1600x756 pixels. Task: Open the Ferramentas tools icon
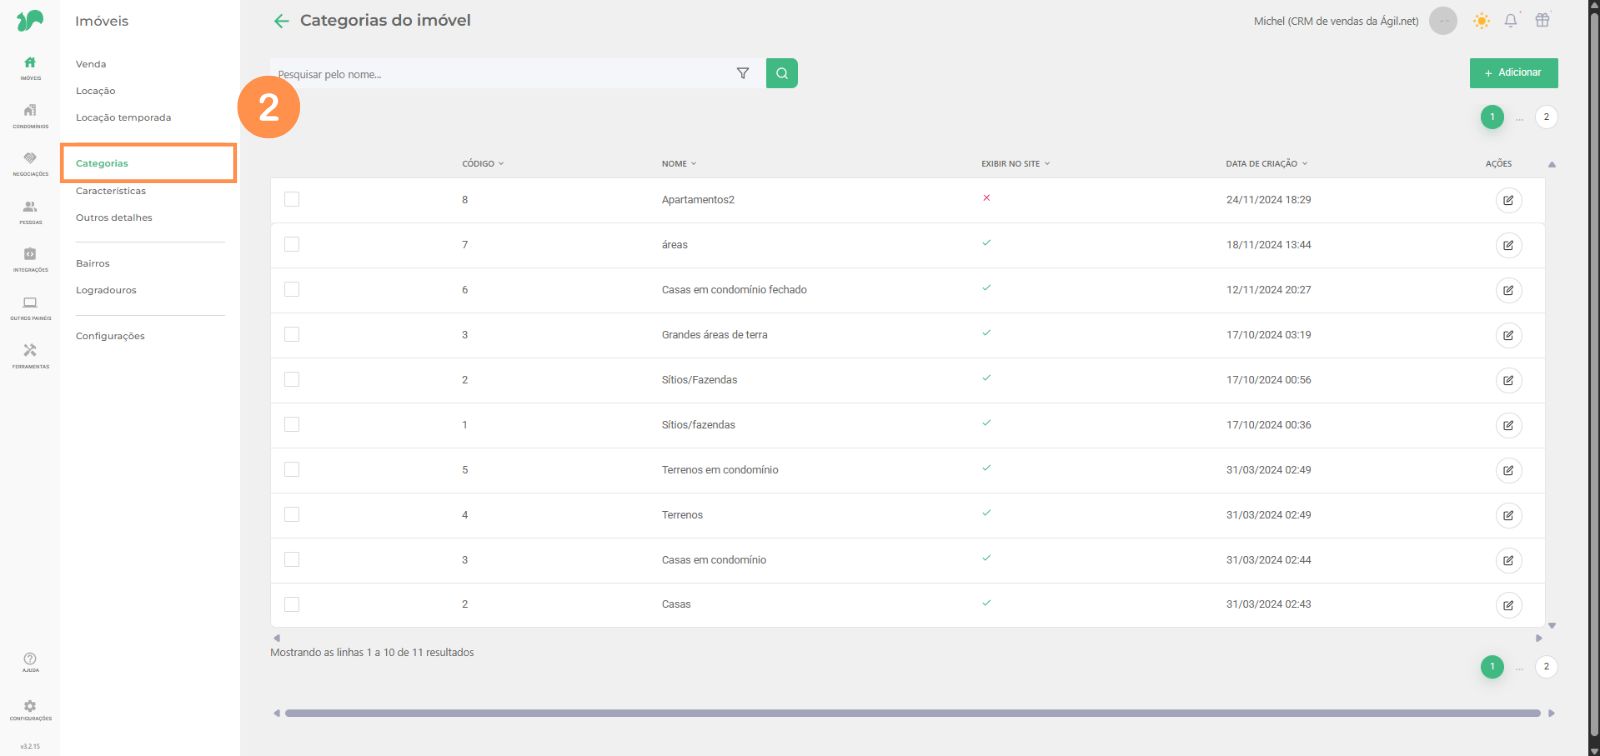click(30, 354)
